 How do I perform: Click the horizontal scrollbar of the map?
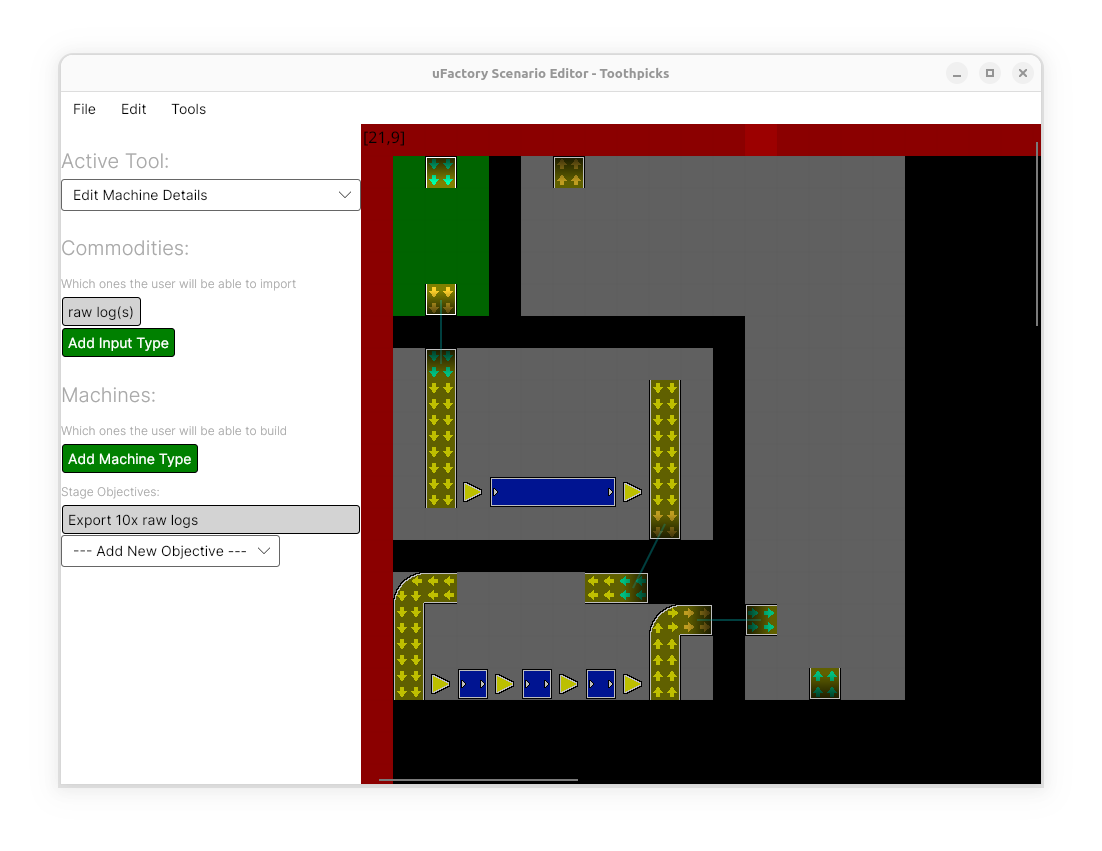point(479,779)
